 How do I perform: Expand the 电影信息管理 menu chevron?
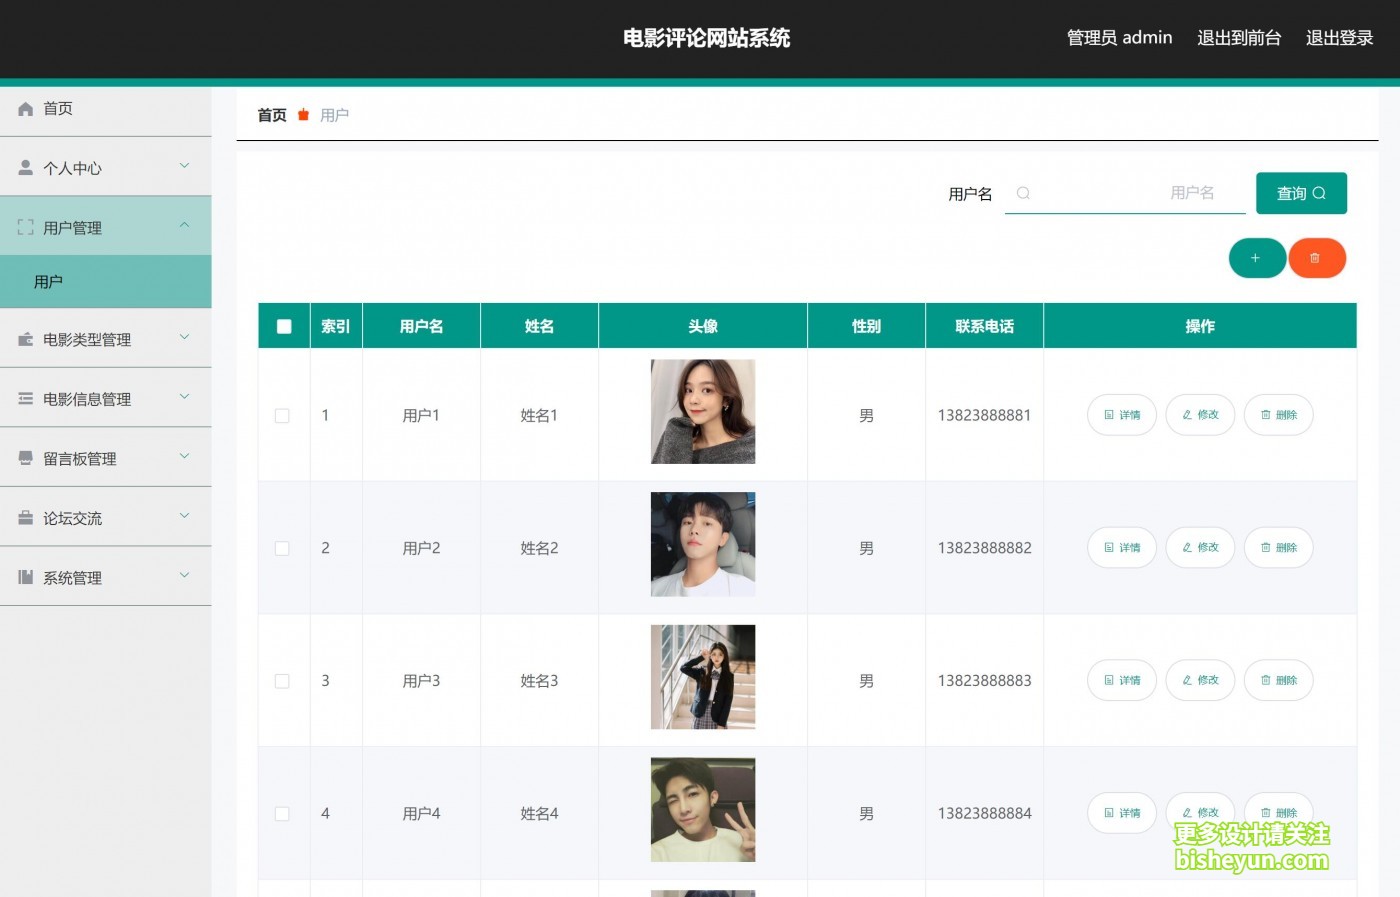click(x=184, y=397)
